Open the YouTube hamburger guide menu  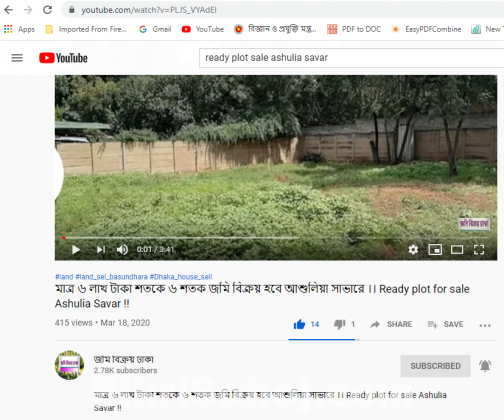click(x=17, y=58)
